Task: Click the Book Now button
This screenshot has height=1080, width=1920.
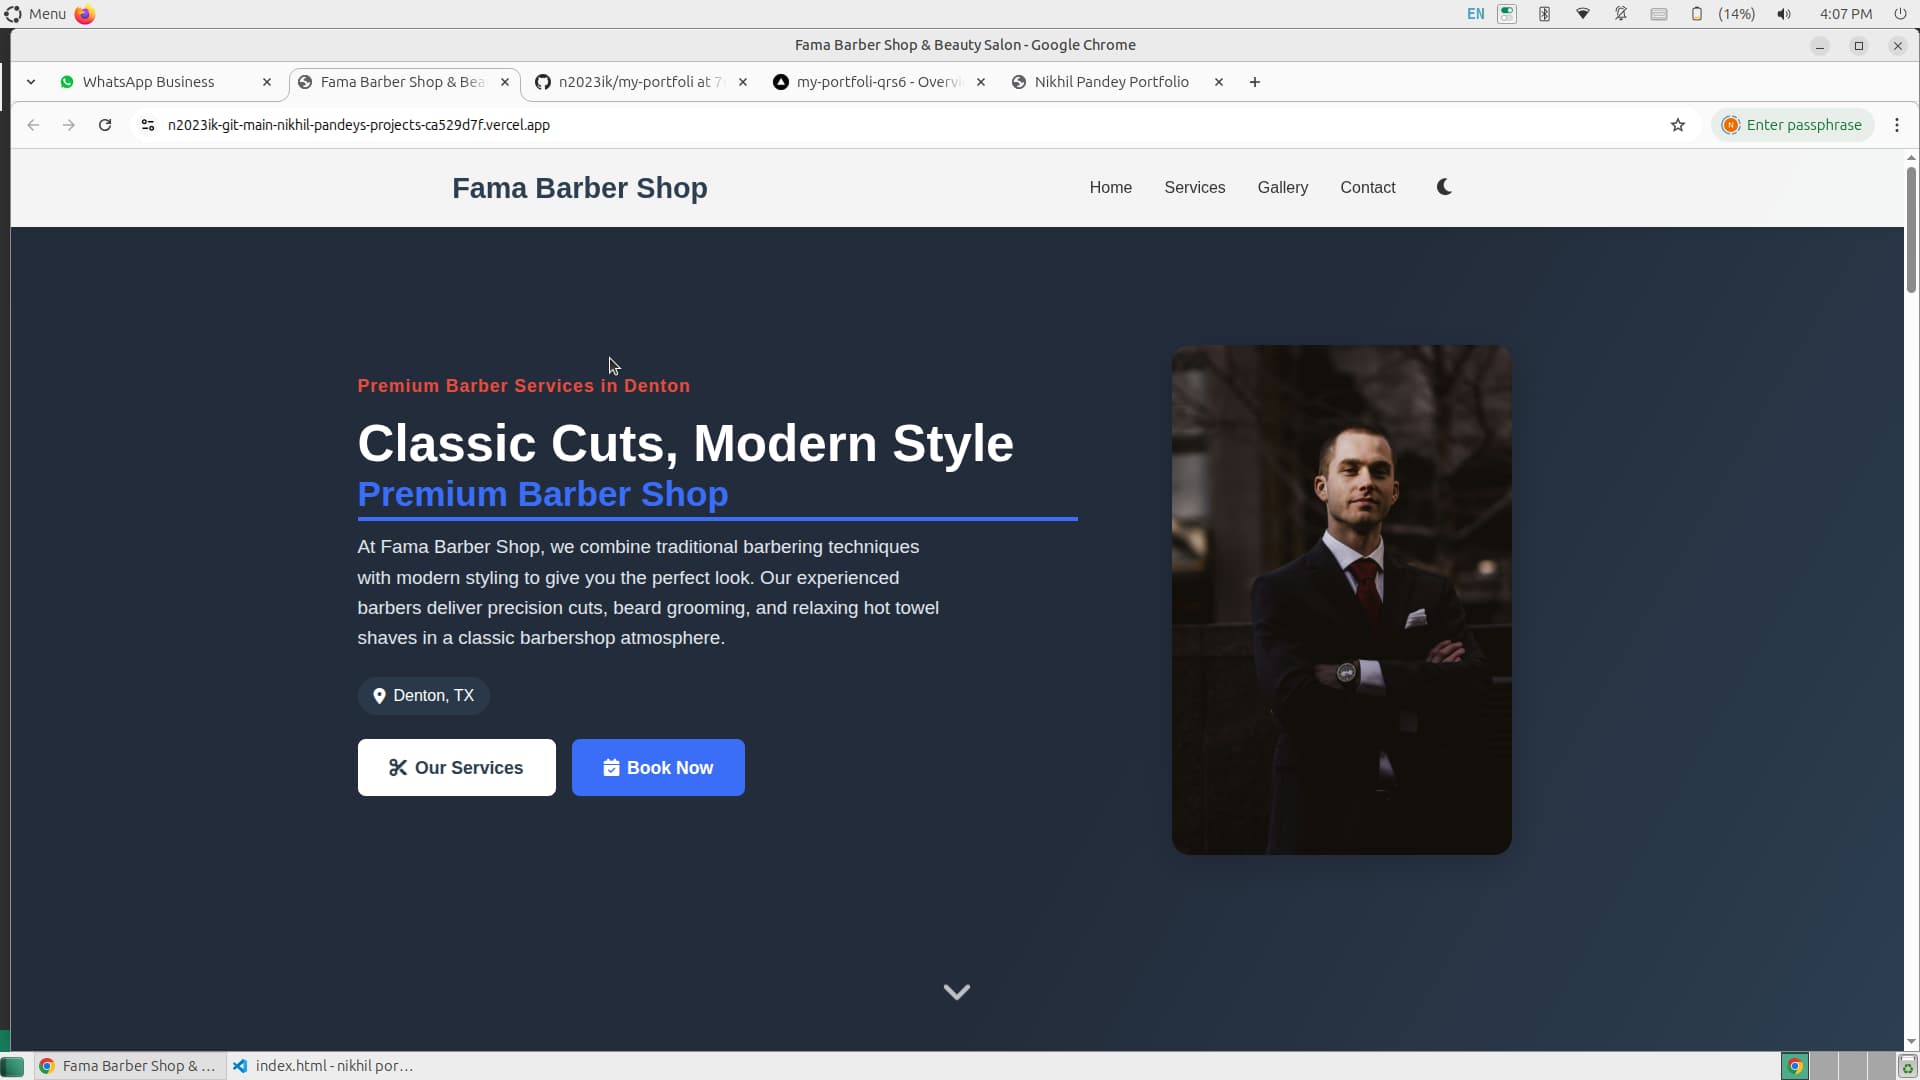Action: tap(658, 768)
